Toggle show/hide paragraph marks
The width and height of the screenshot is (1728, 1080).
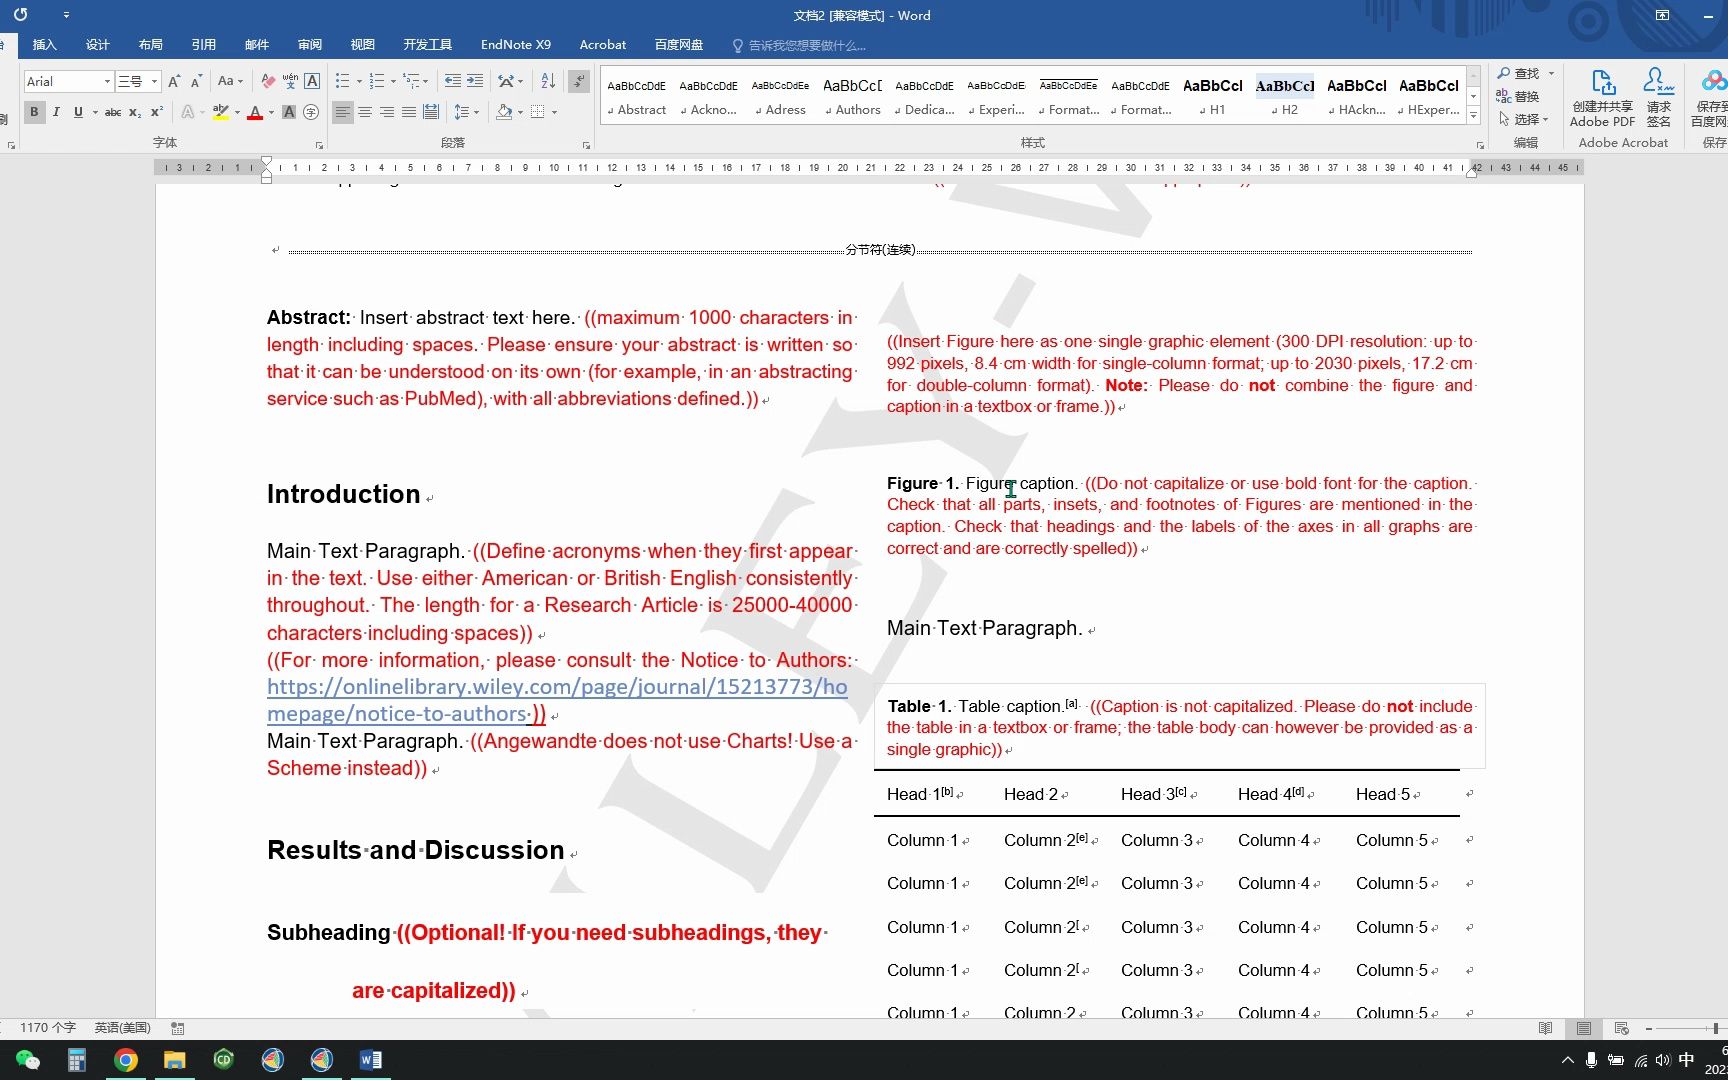[579, 81]
